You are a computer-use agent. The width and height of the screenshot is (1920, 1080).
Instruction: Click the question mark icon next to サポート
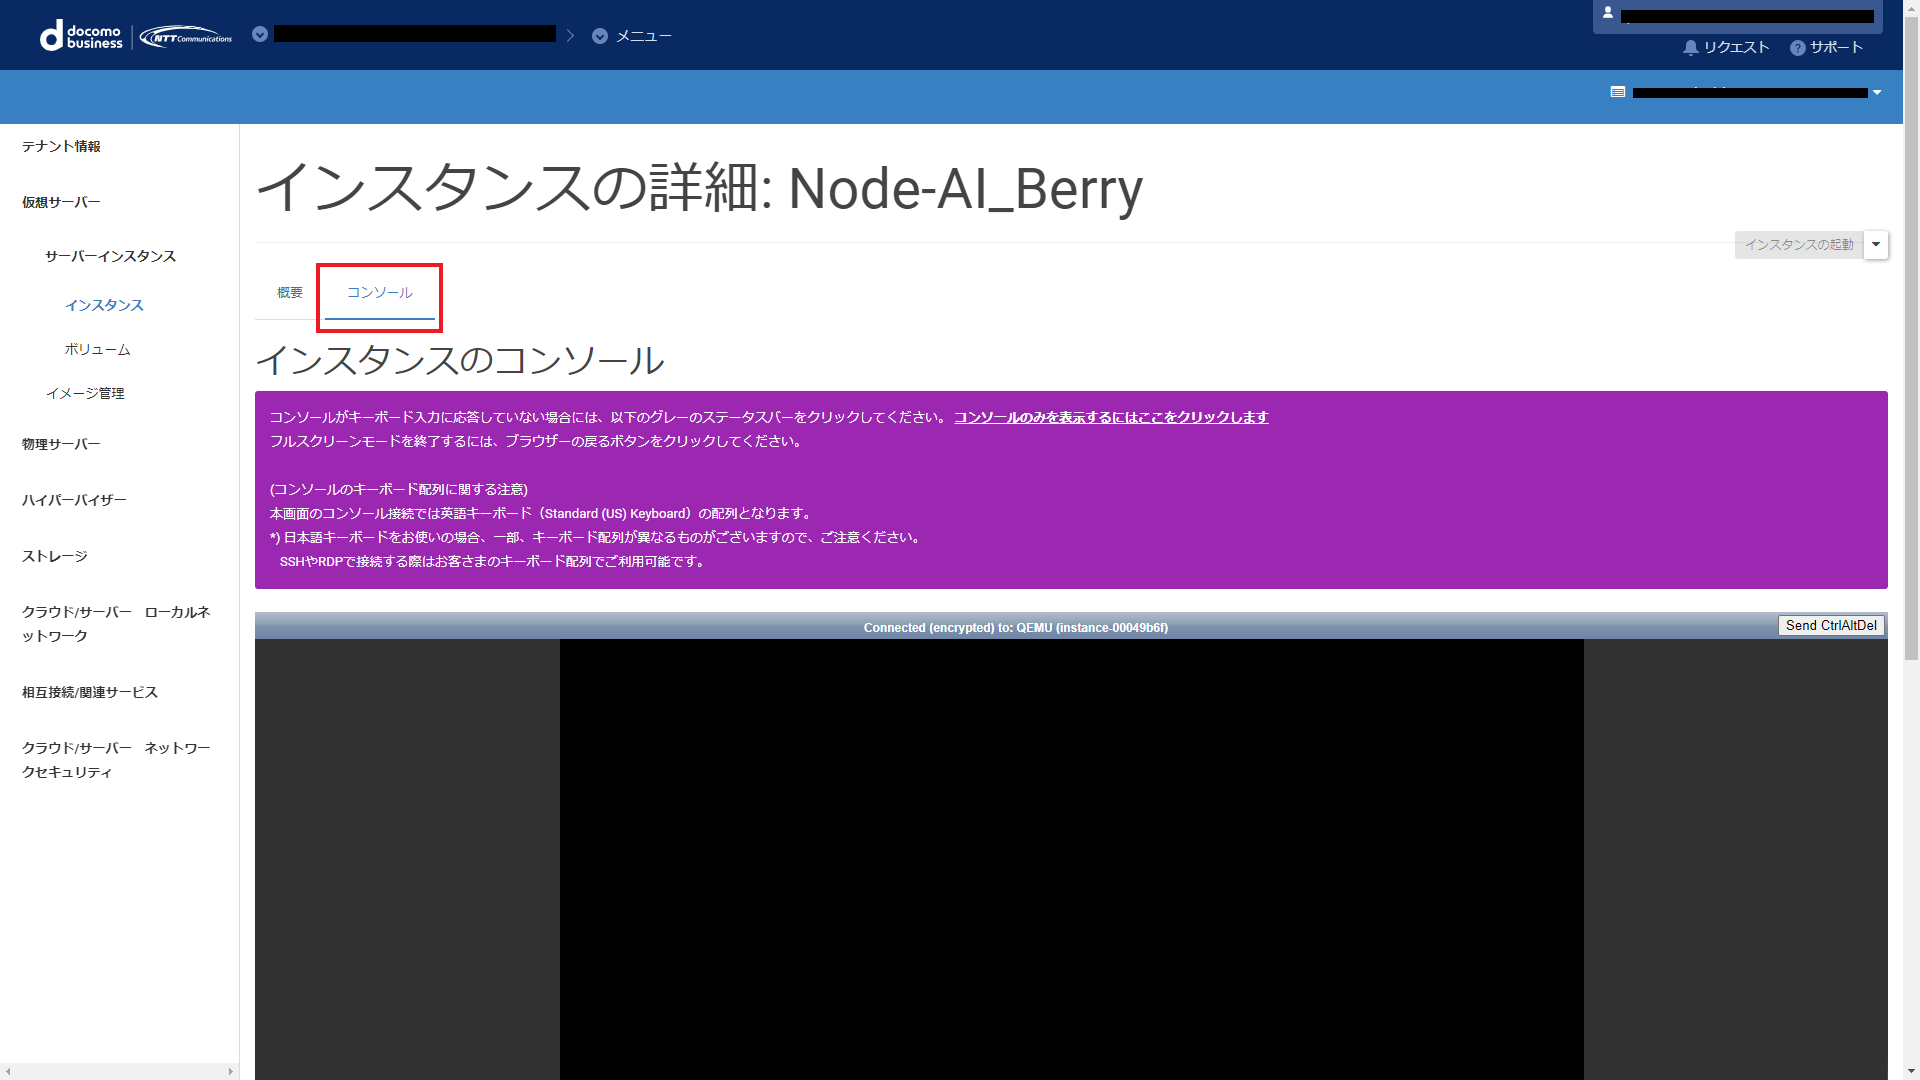[1797, 48]
